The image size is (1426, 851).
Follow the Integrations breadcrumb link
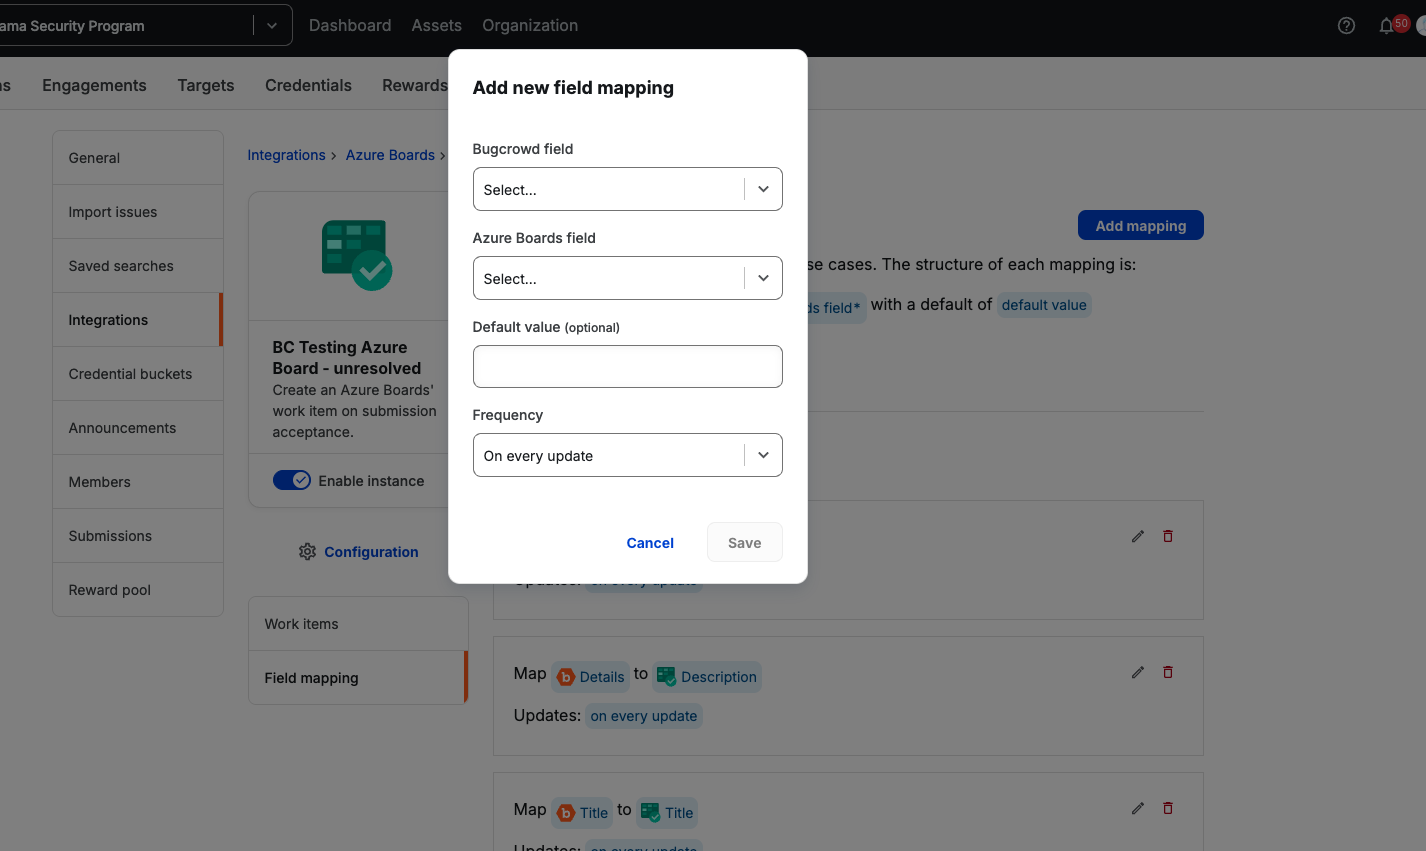coord(286,155)
